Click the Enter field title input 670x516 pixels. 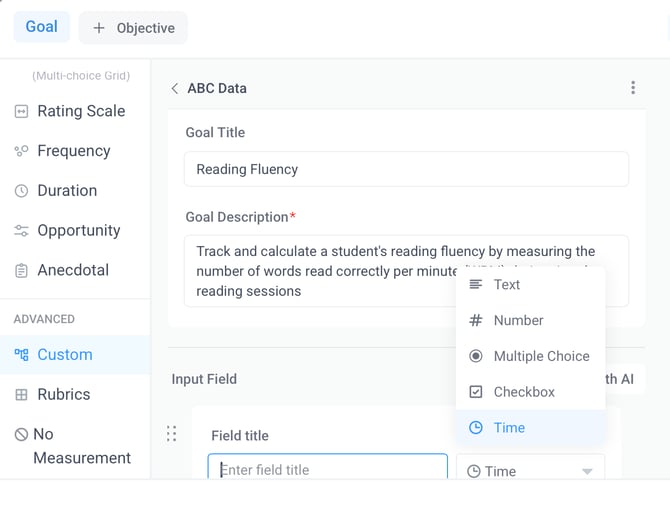point(327,470)
